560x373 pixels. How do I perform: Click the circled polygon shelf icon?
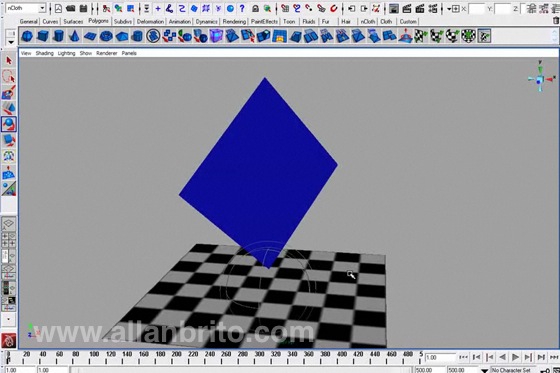[153, 36]
